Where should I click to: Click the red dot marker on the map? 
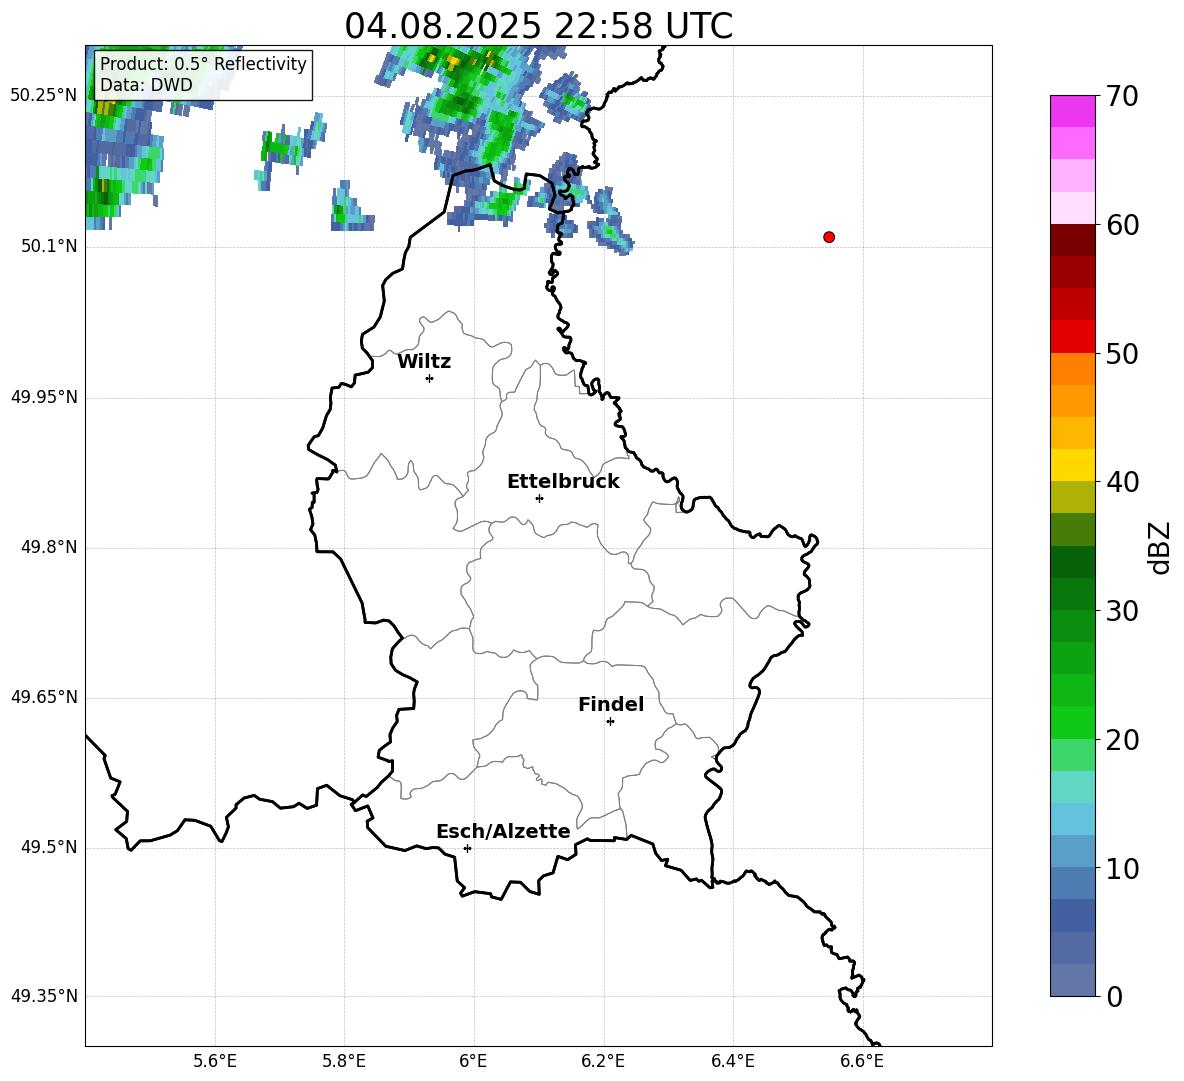[829, 237]
